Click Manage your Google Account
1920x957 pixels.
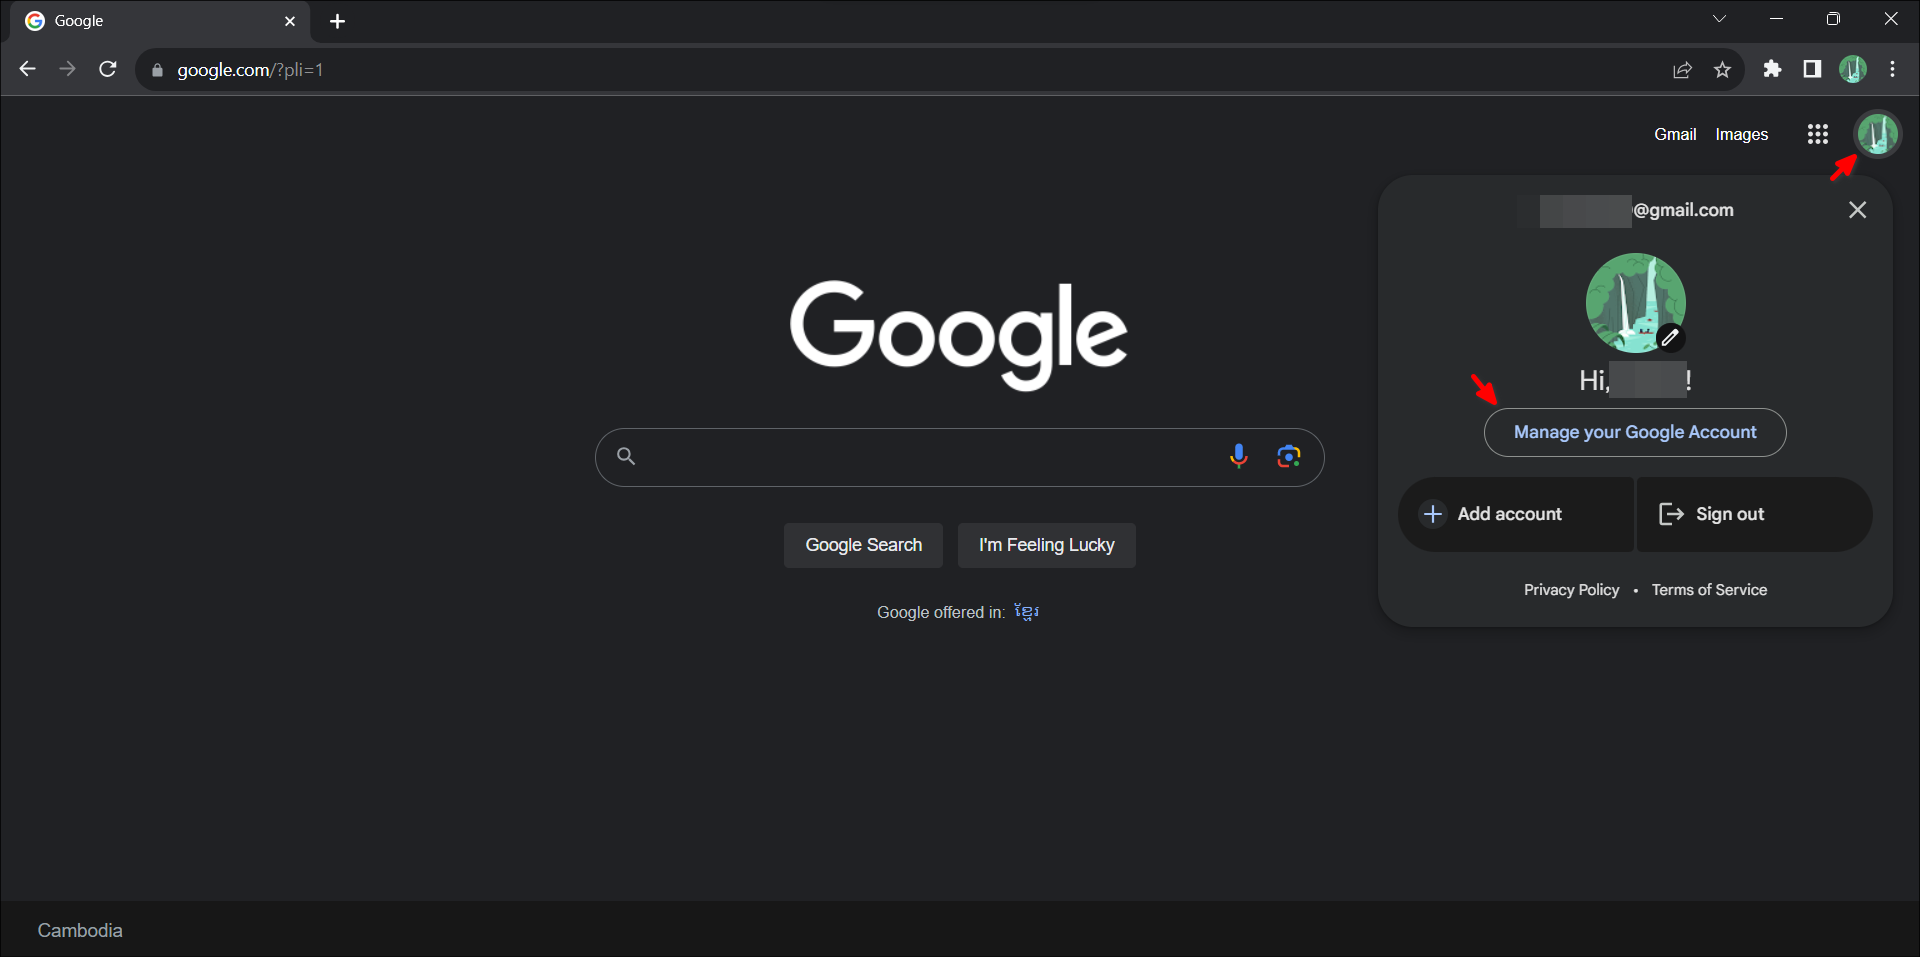[x=1635, y=432]
